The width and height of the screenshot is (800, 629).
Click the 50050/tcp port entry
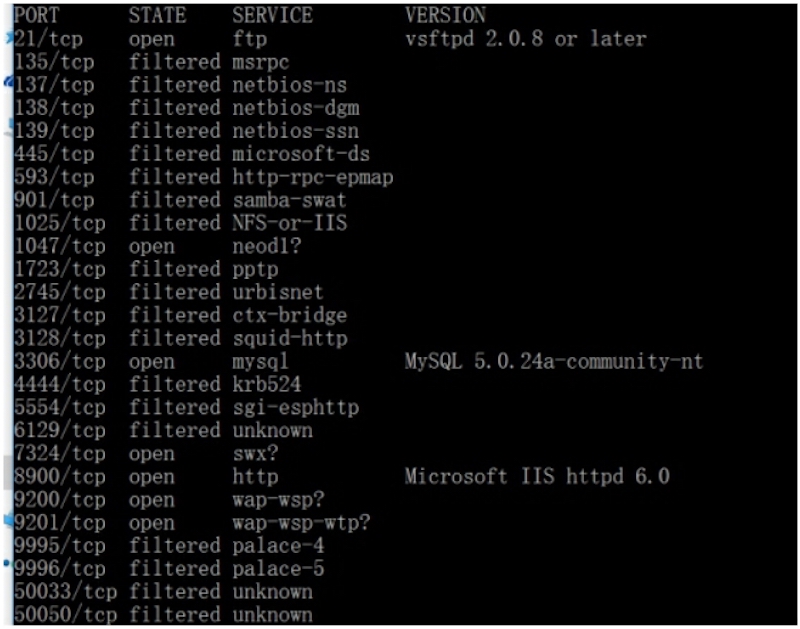click(x=65, y=615)
